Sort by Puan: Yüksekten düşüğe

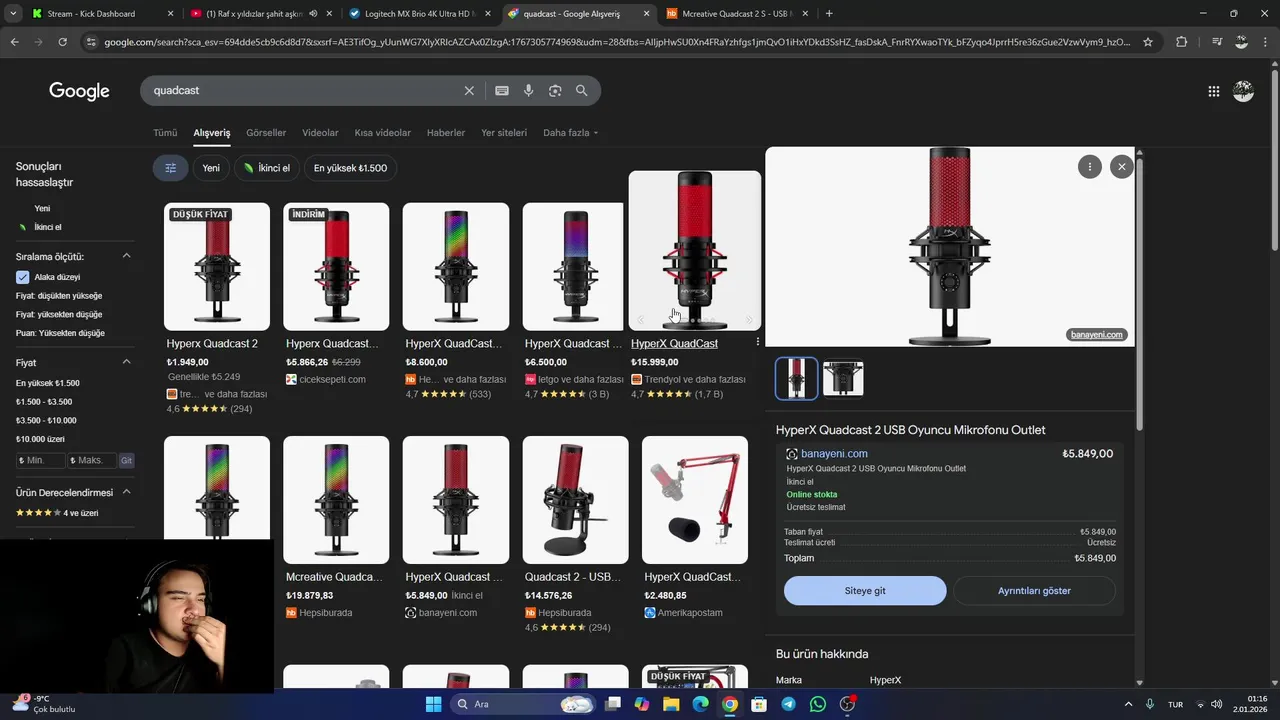pyautogui.click(x=60, y=333)
